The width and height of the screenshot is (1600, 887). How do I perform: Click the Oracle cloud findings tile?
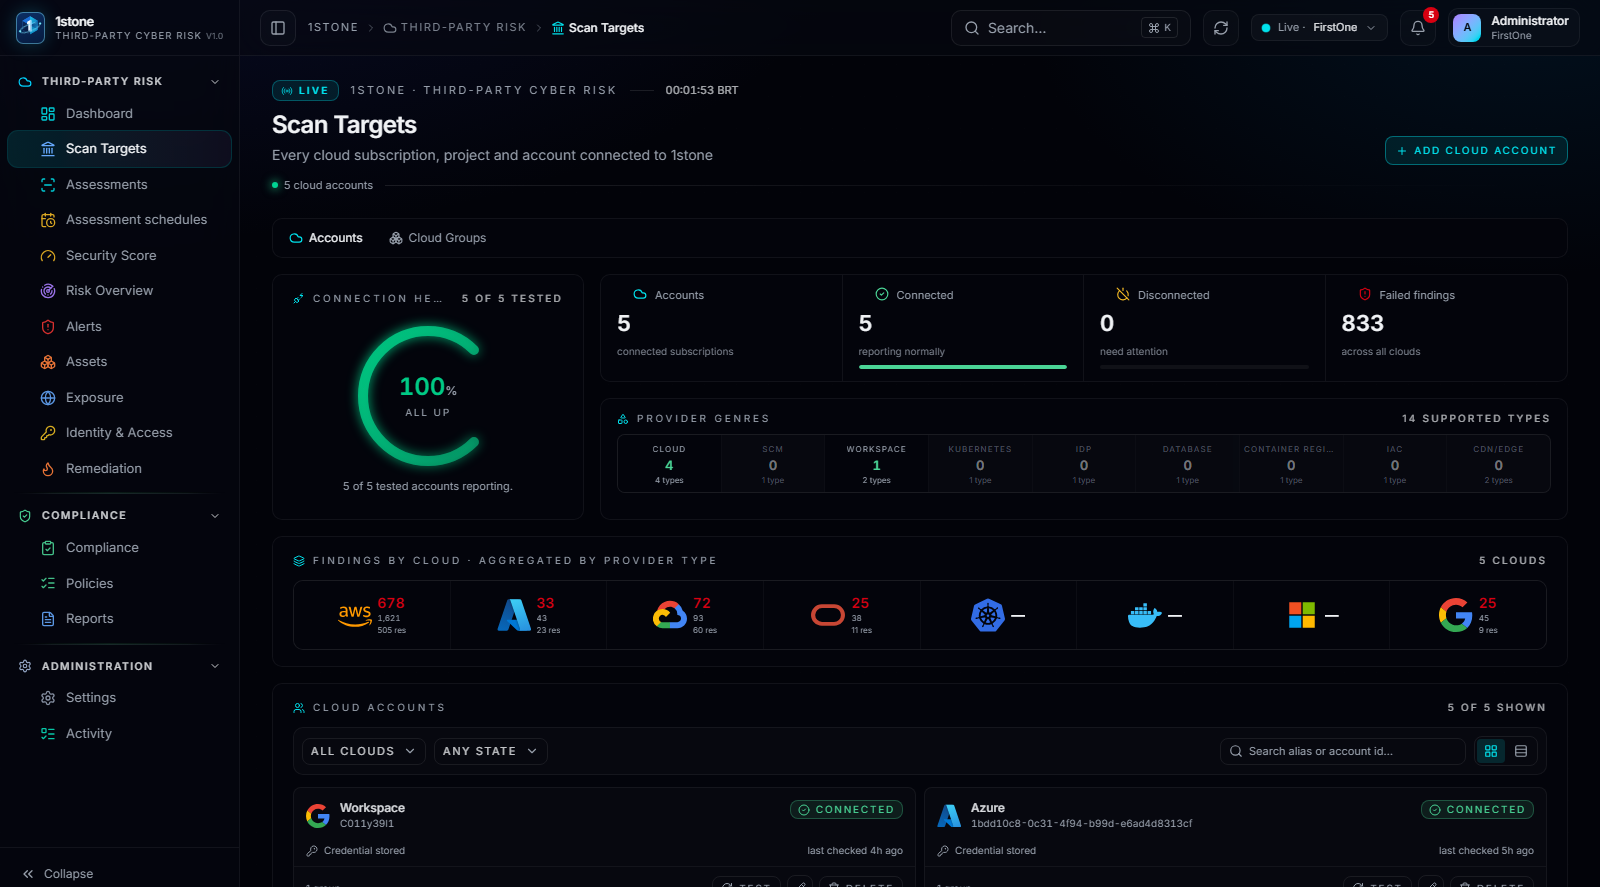pos(842,616)
